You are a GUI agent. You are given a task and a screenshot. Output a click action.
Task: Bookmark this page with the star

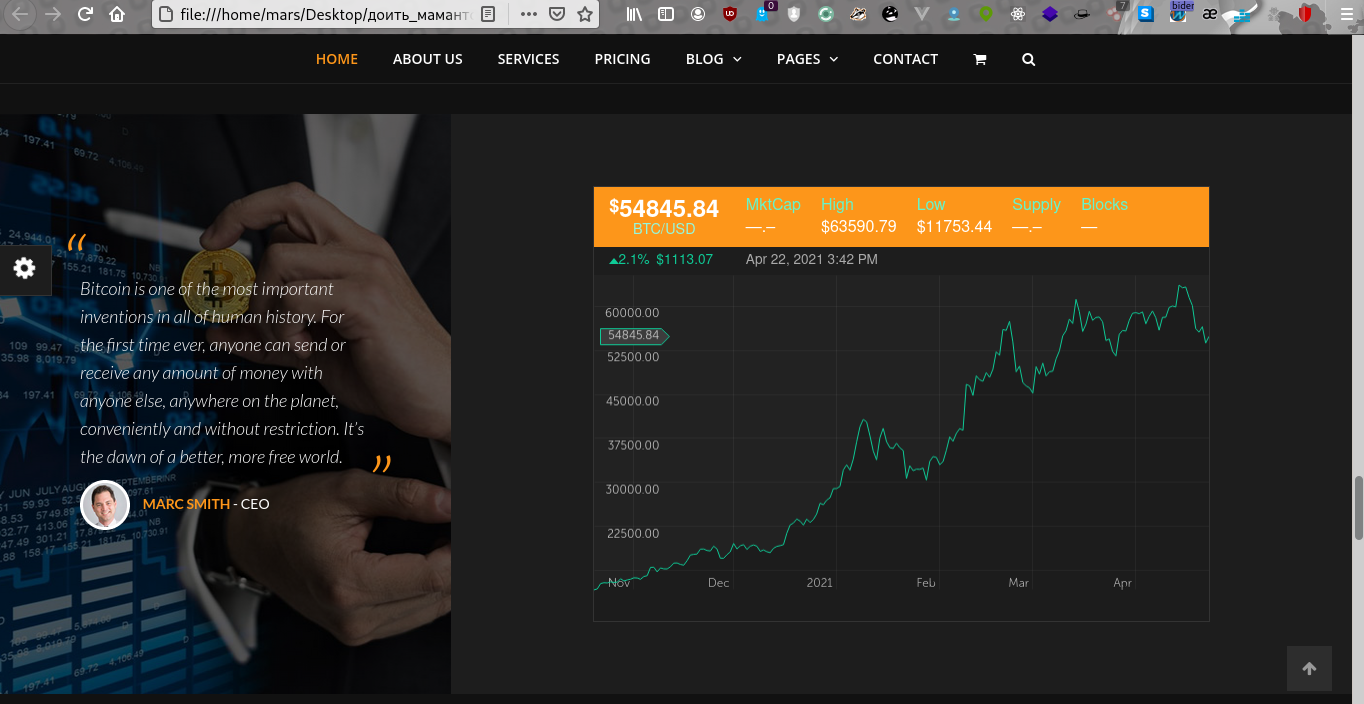click(x=585, y=14)
